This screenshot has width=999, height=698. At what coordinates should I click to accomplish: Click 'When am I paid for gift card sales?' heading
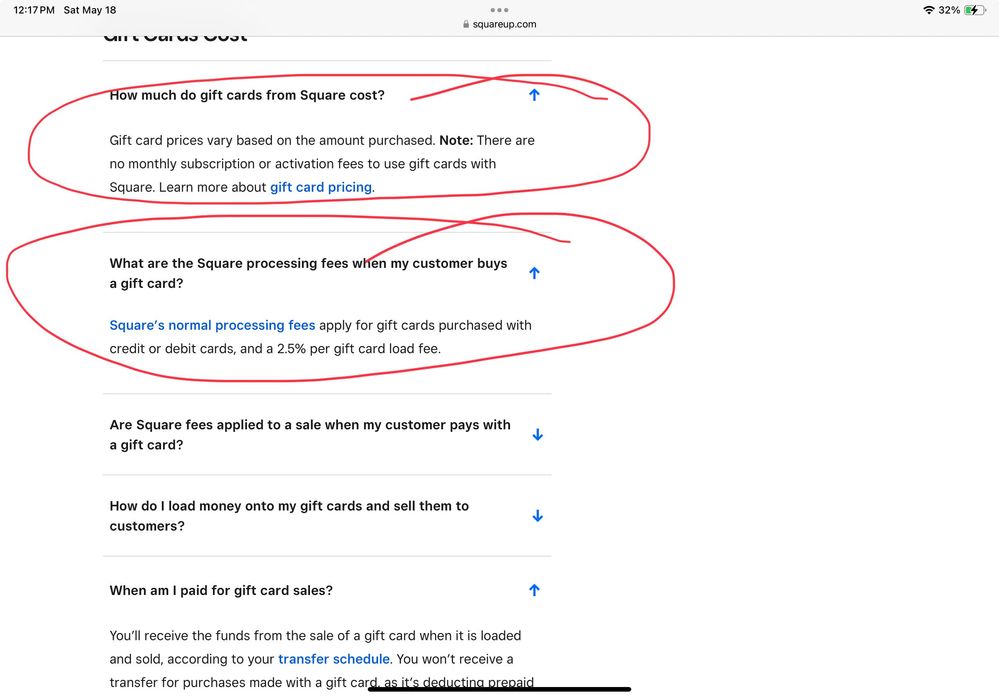221,591
